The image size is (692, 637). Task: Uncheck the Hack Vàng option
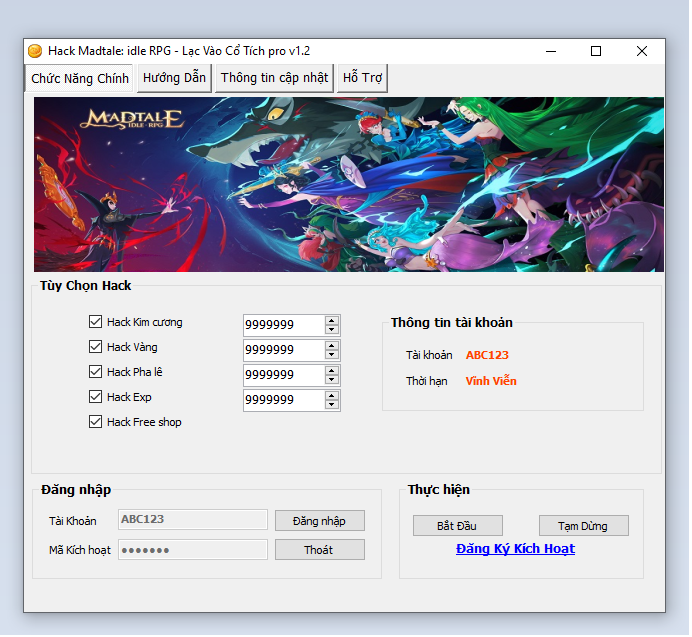pyautogui.click(x=96, y=347)
